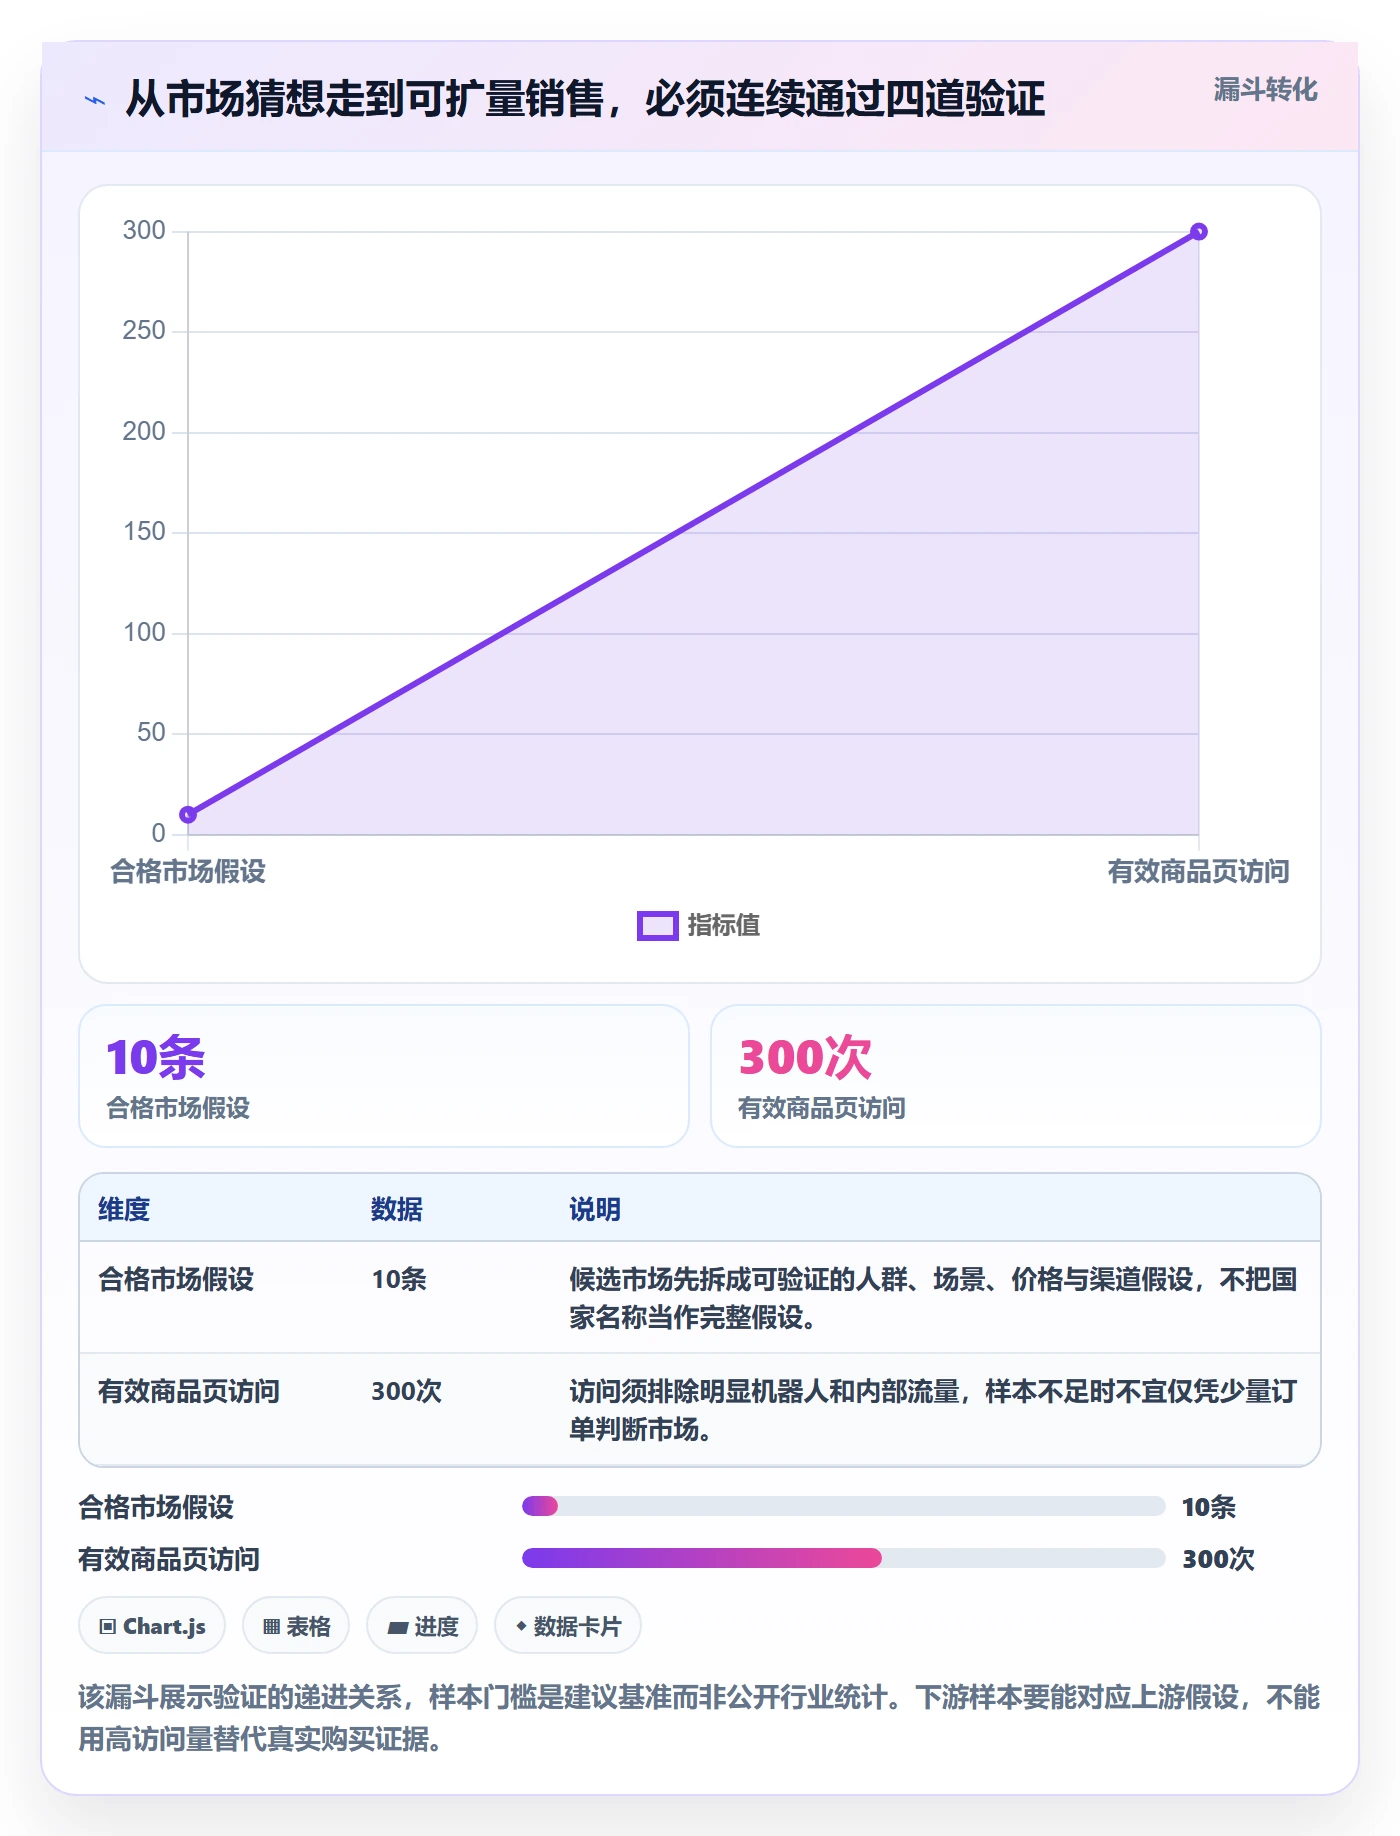This screenshot has height=1836, width=1400.
Task: Click the 数据卡片 diamond icon chip
Action: coord(568,1626)
